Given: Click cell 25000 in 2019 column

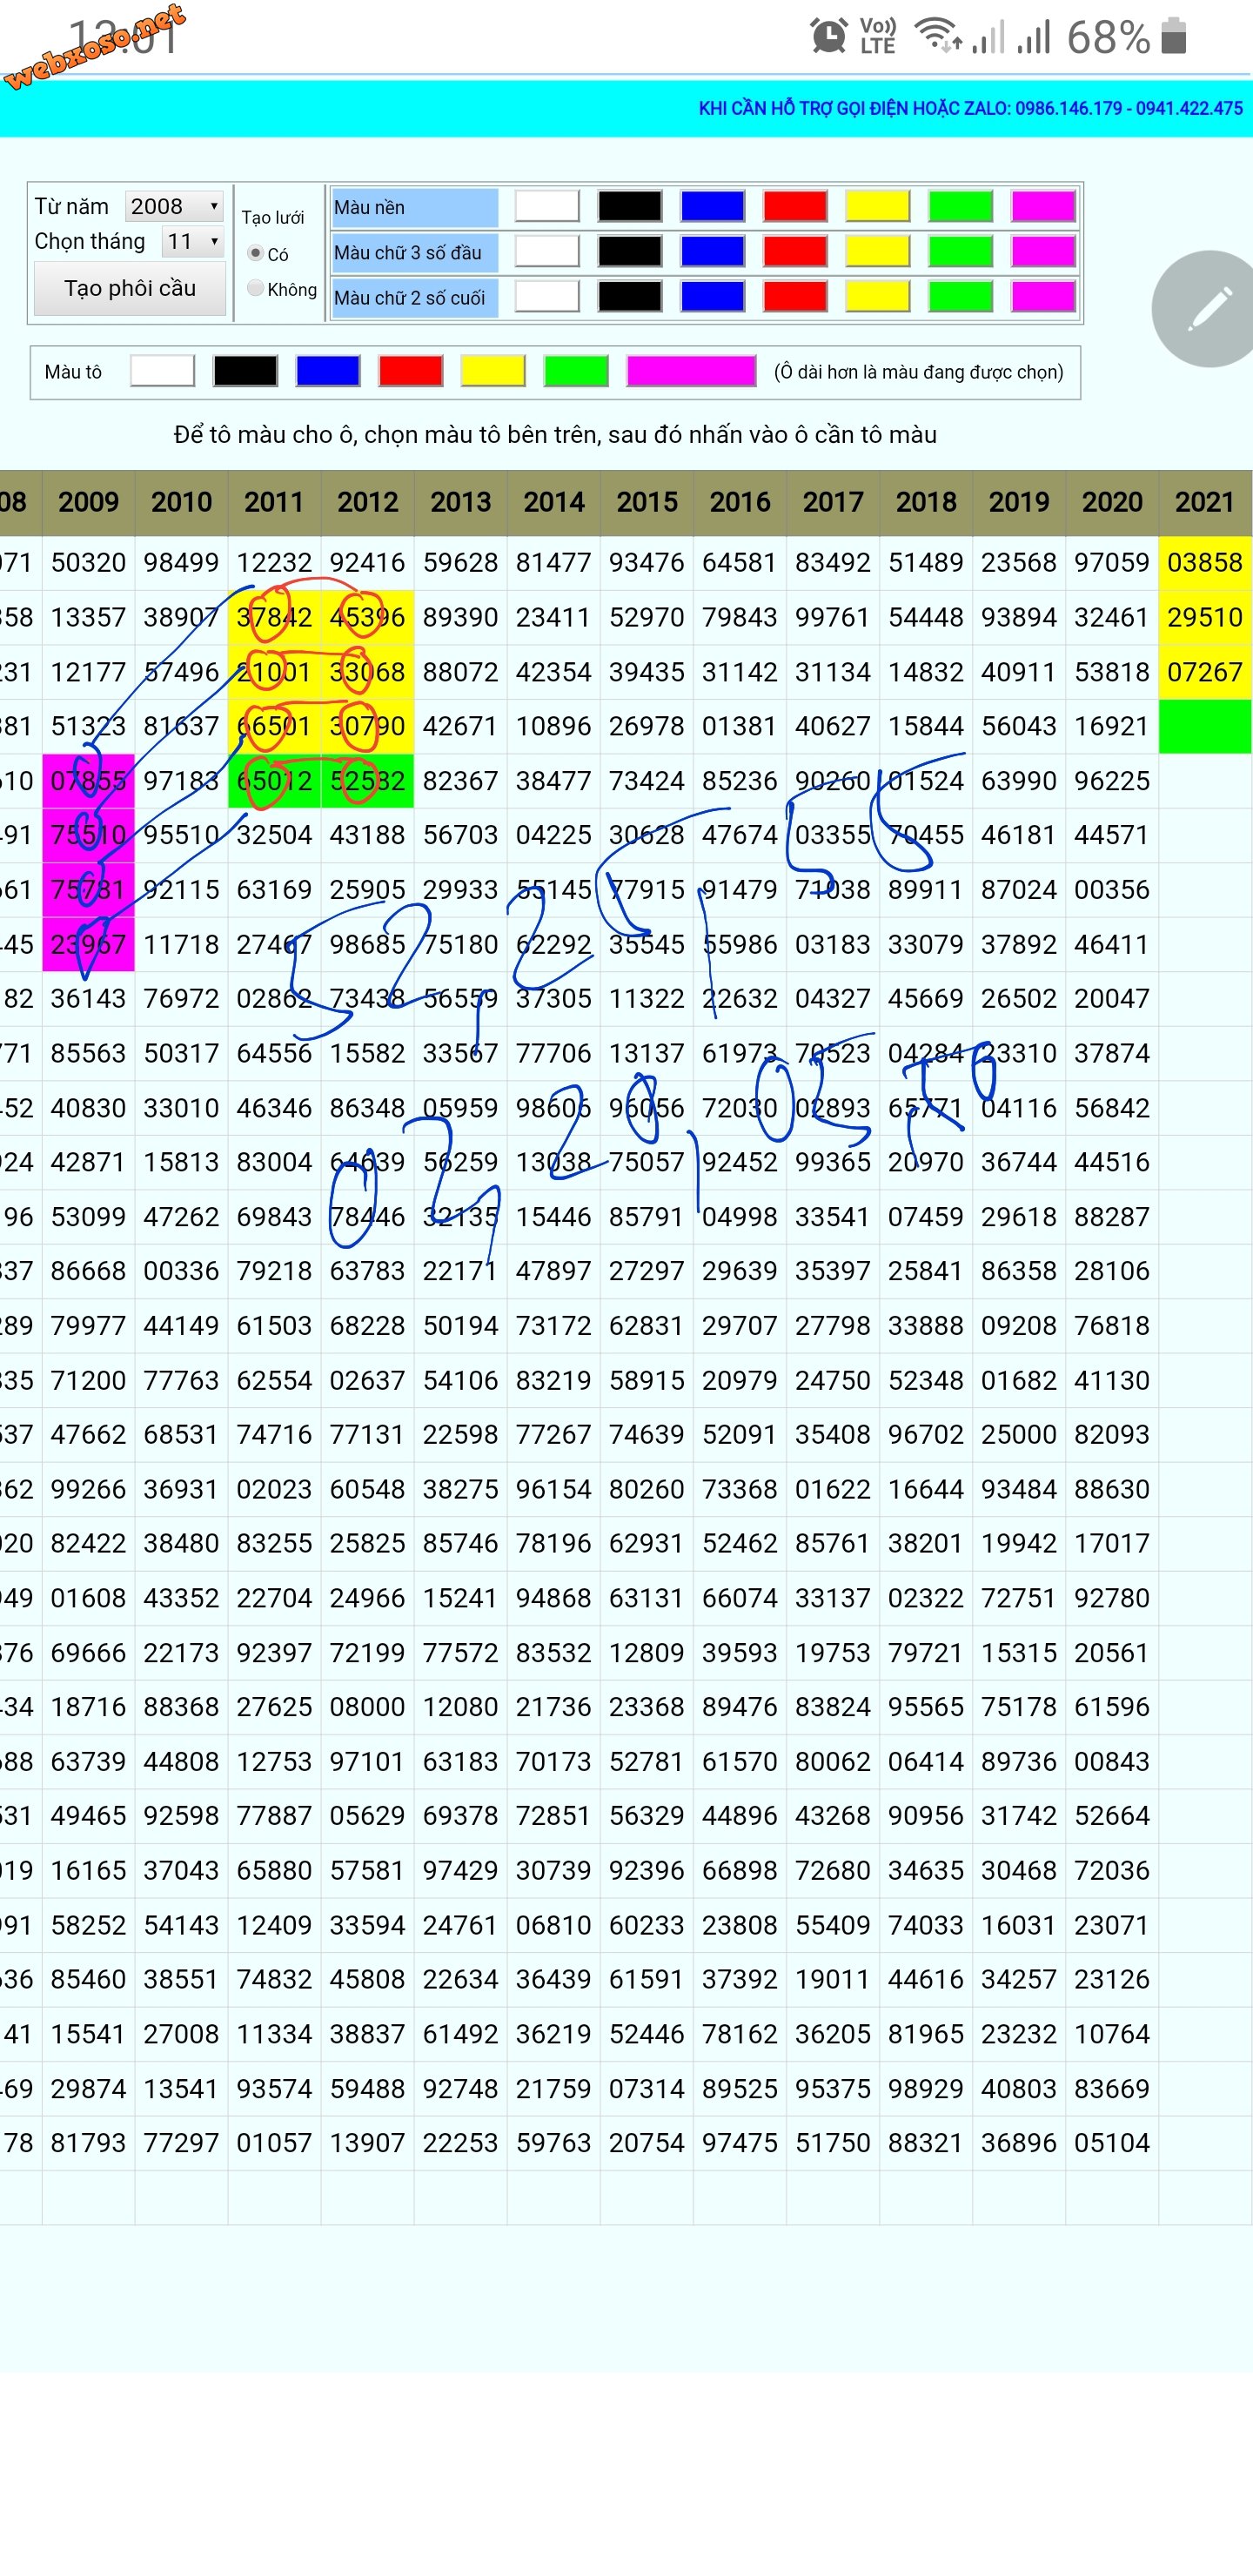Looking at the screenshot, I should pyautogui.click(x=1019, y=1434).
